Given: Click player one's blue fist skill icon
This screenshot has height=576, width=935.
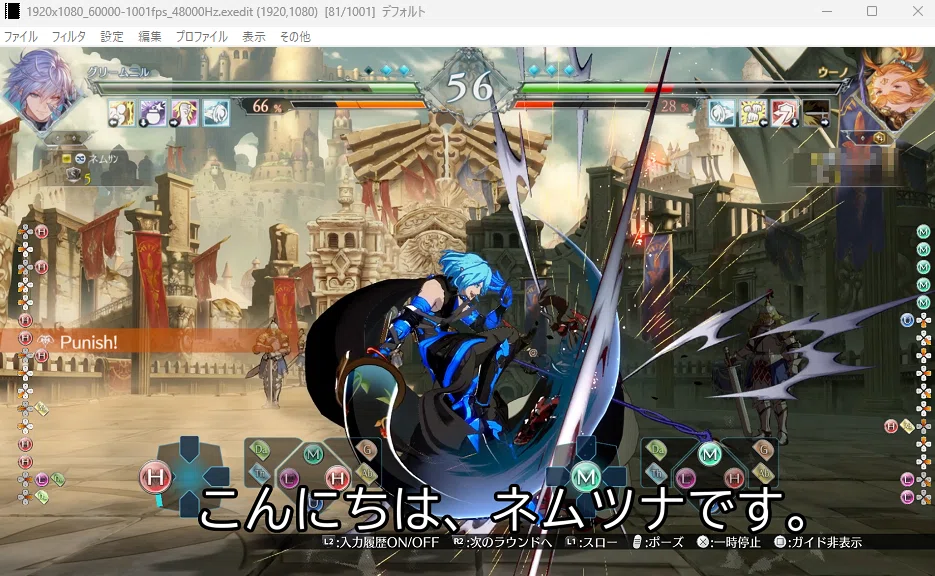Looking at the screenshot, I should point(216,113).
